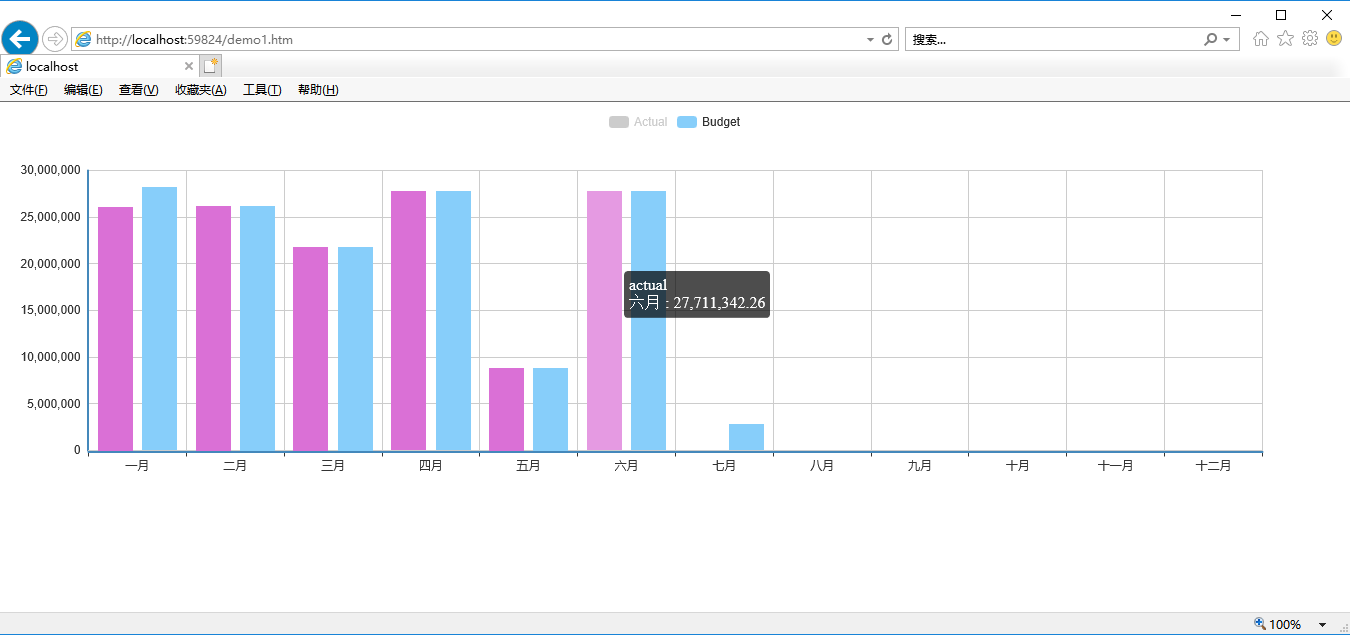Click the 30,000,000 y-axis label
The height and width of the screenshot is (635, 1350).
[50, 170]
